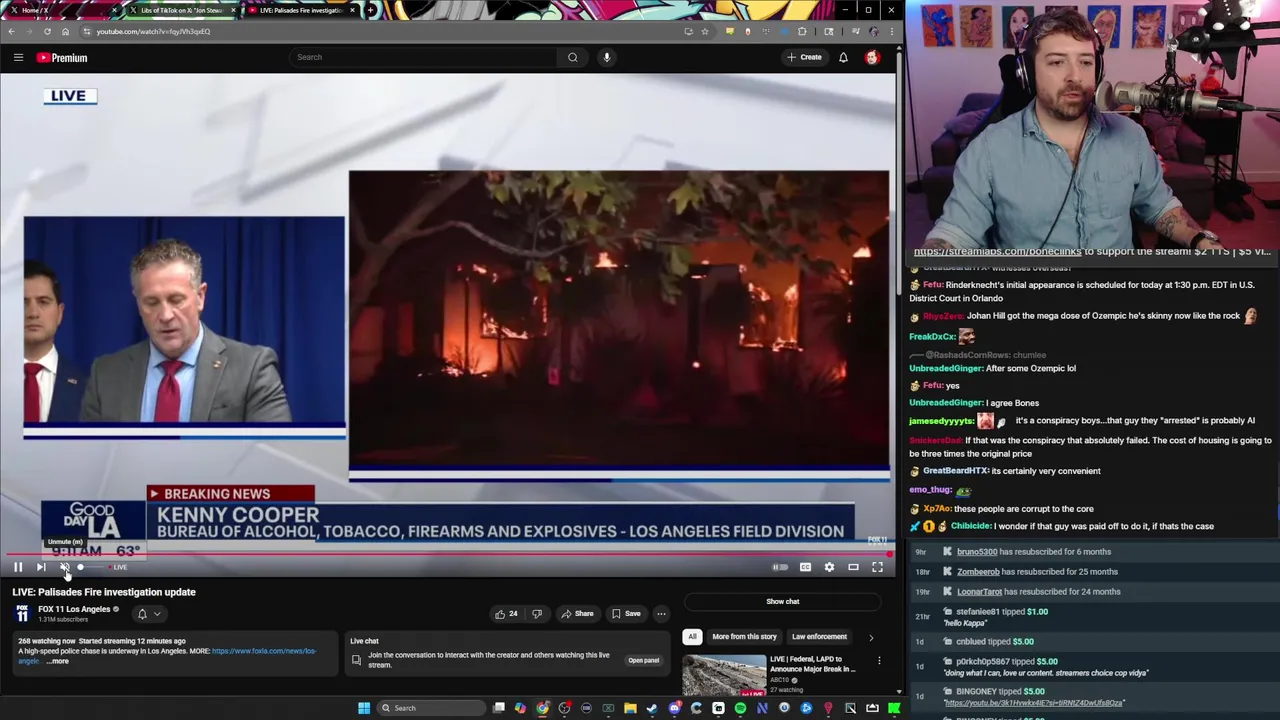Screen dimensions: 1280x720
Task: Open the Federal, LAPD recommended video thumbnail
Action: click(x=724, y=675)
